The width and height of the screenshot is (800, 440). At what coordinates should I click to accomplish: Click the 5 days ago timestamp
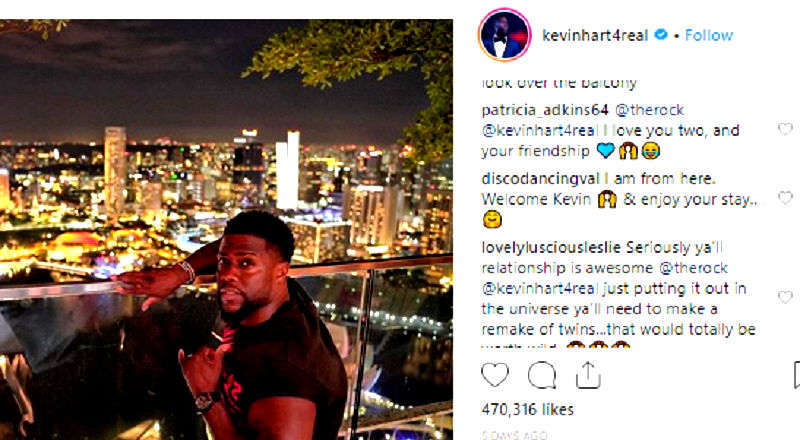click(x=514, y=435)
